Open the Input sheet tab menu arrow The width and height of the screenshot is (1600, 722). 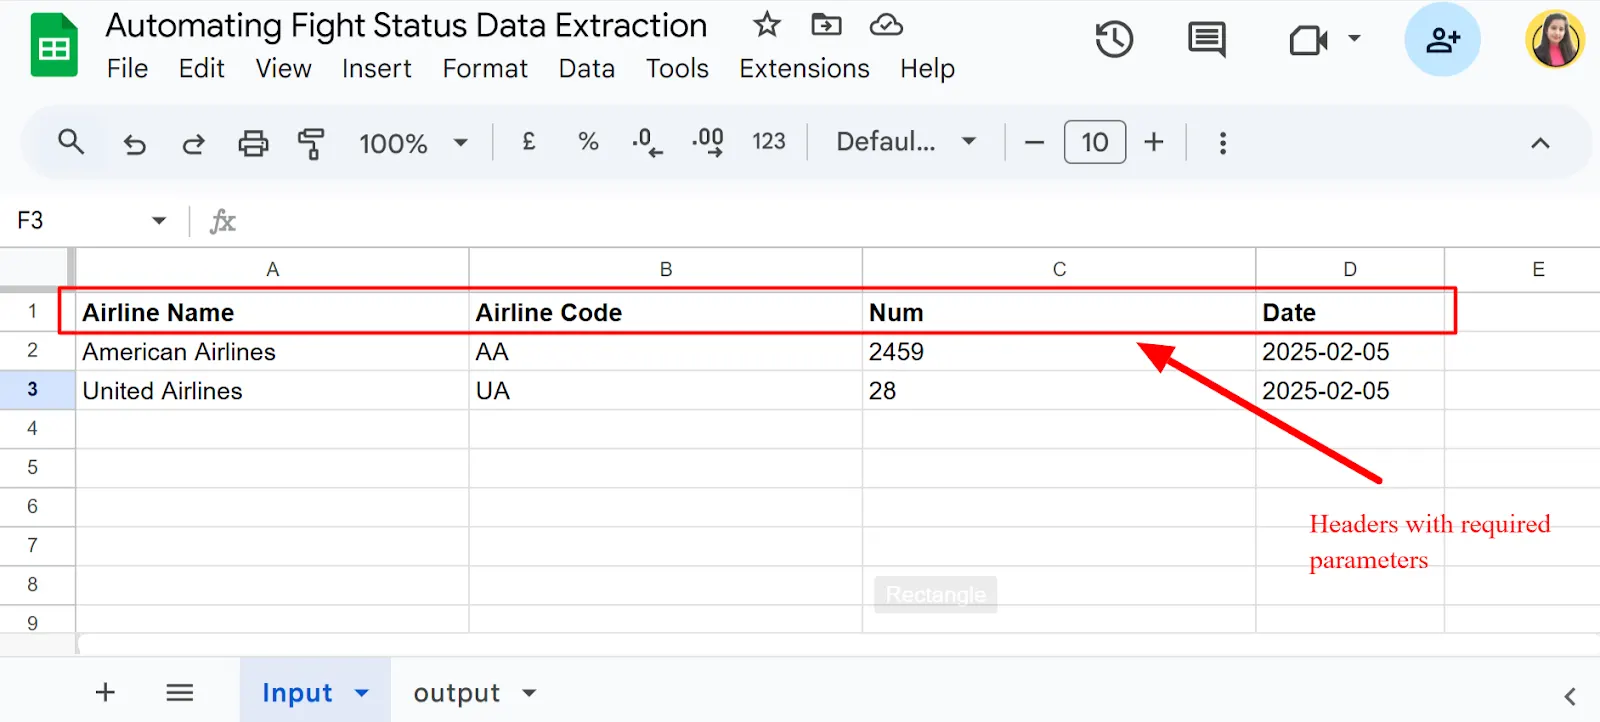362,692
